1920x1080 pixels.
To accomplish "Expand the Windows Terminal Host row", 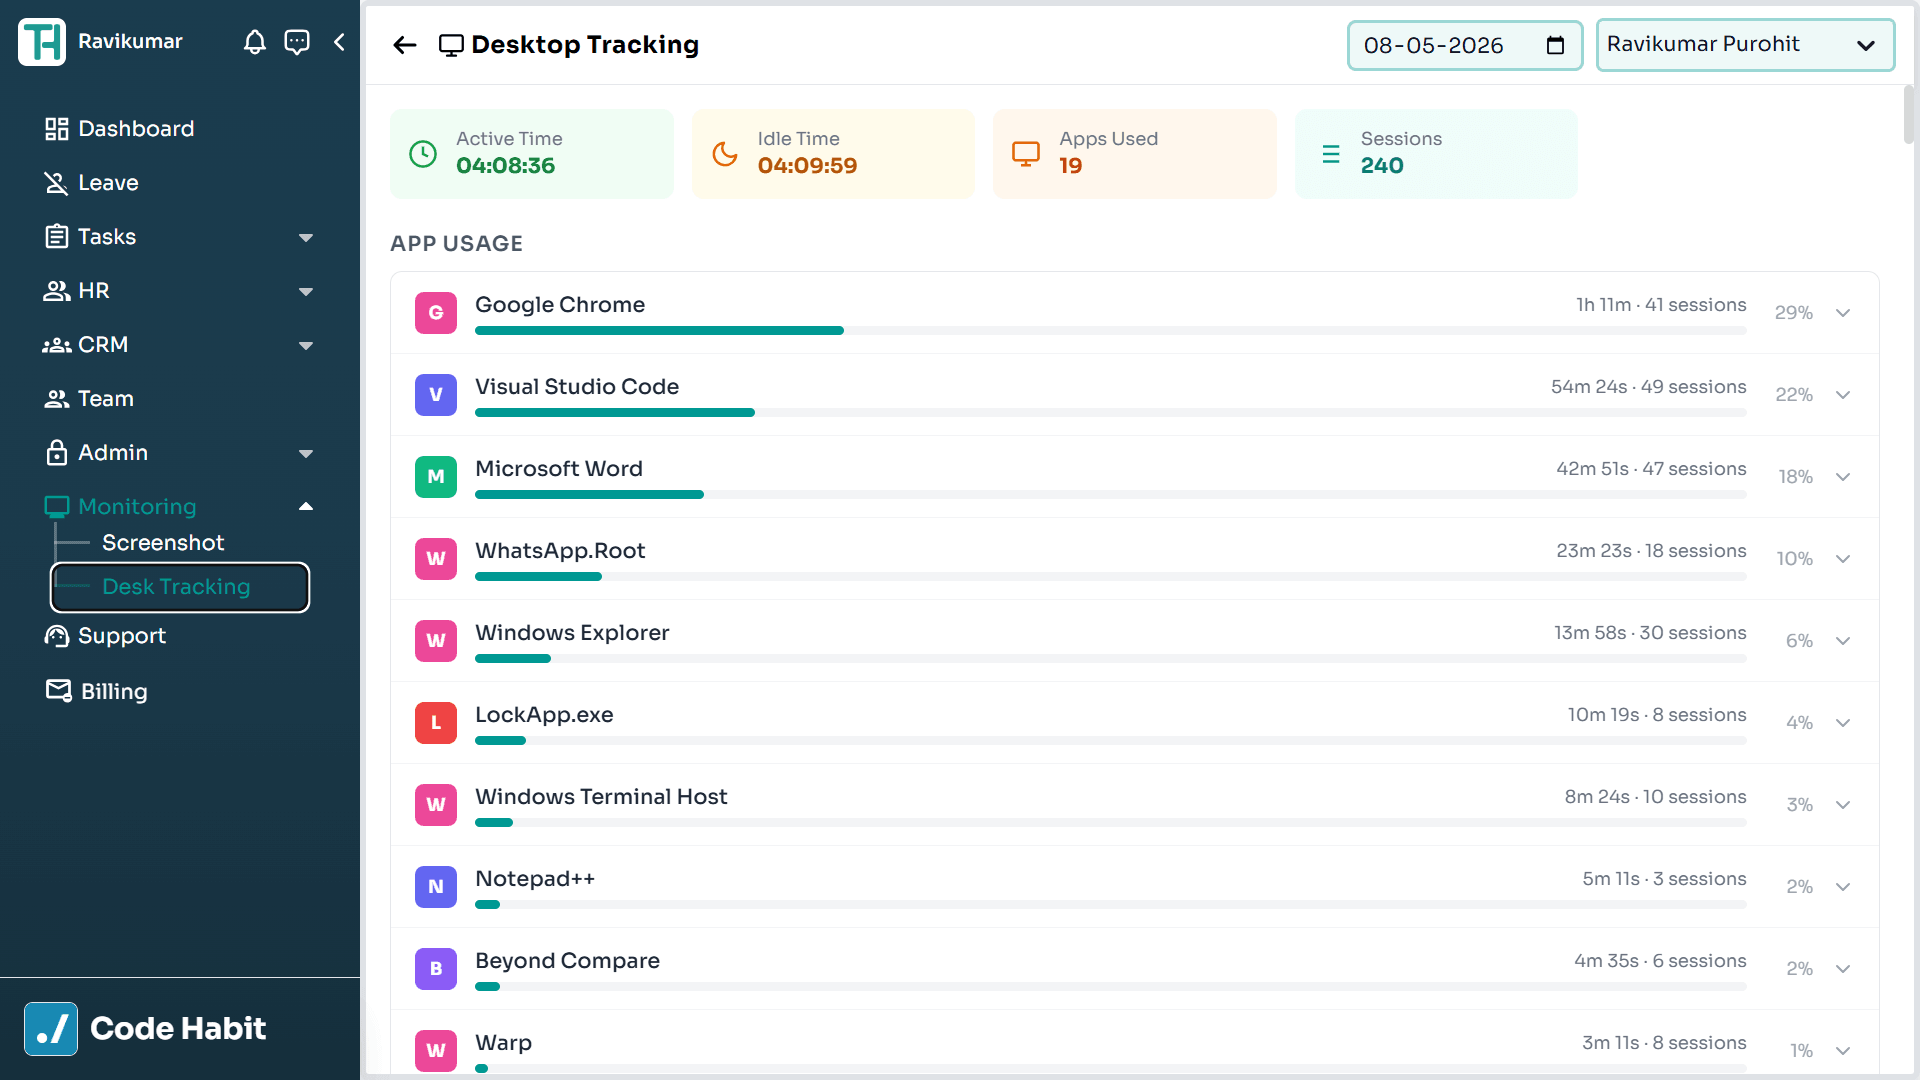I will [1843, 805].
